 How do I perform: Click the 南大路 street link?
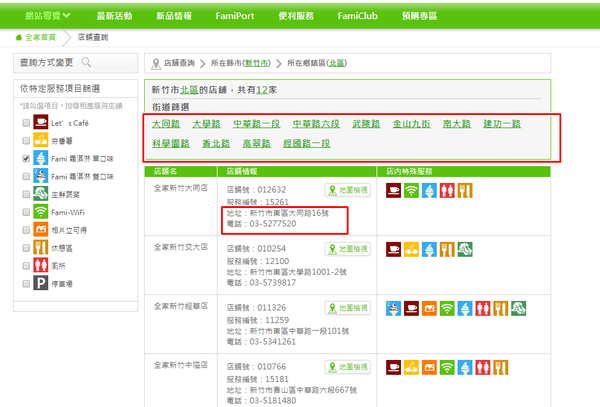457,124
